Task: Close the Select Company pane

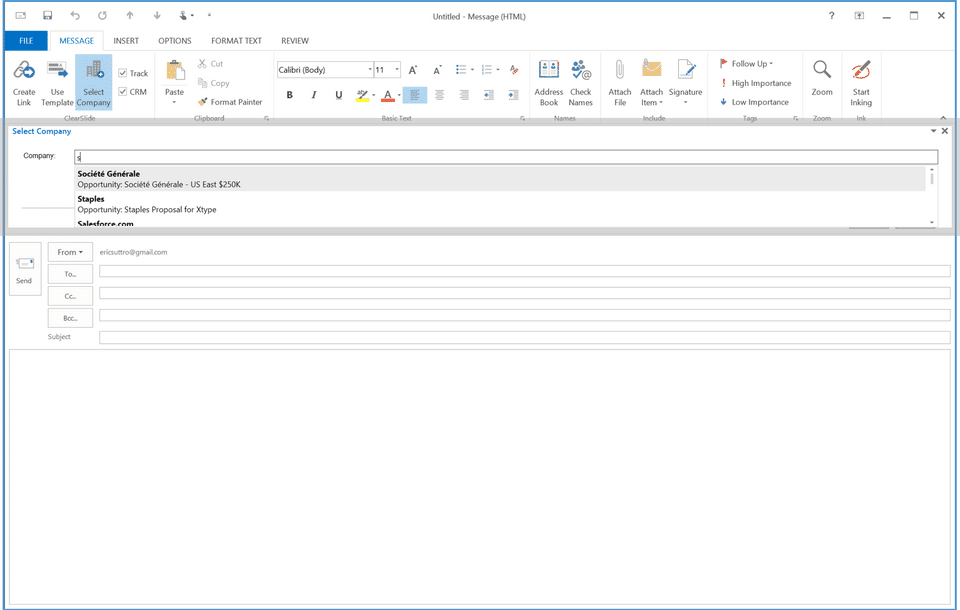Action: pyautogui.click(x=945, y=131)
